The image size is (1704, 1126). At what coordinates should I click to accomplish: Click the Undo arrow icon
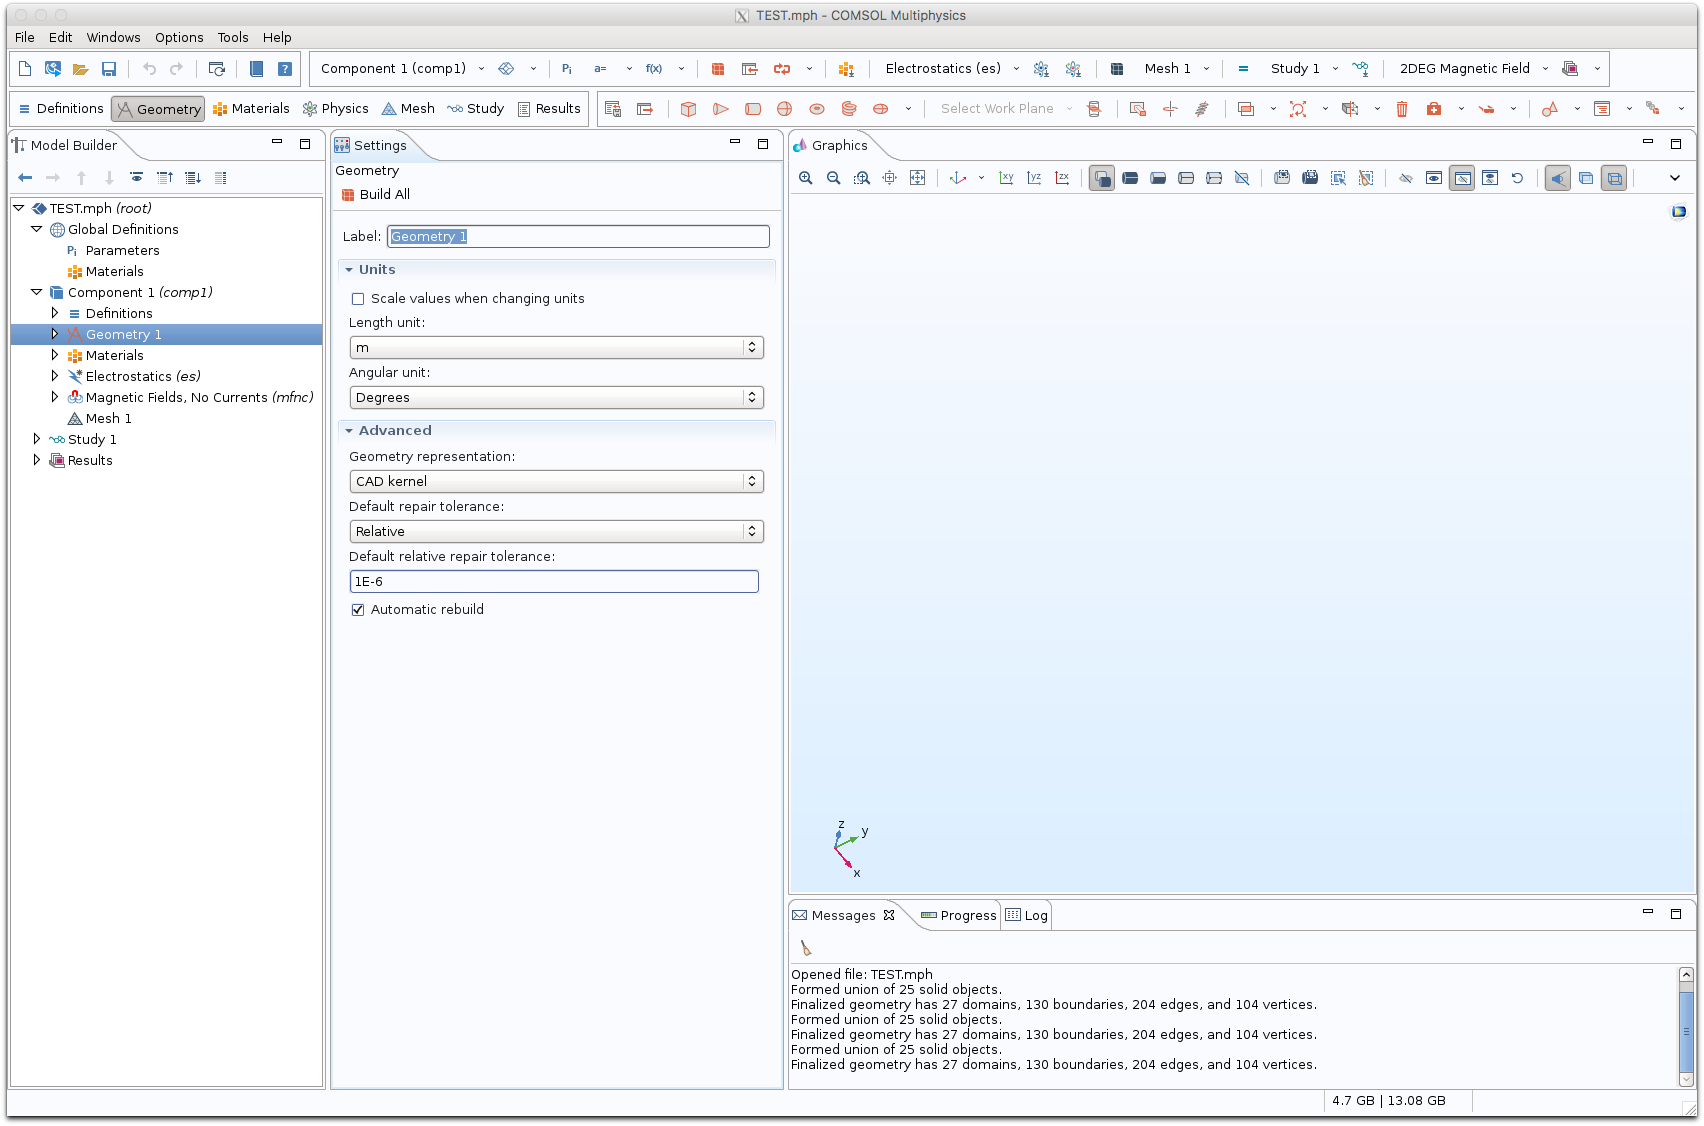(149, 69)
